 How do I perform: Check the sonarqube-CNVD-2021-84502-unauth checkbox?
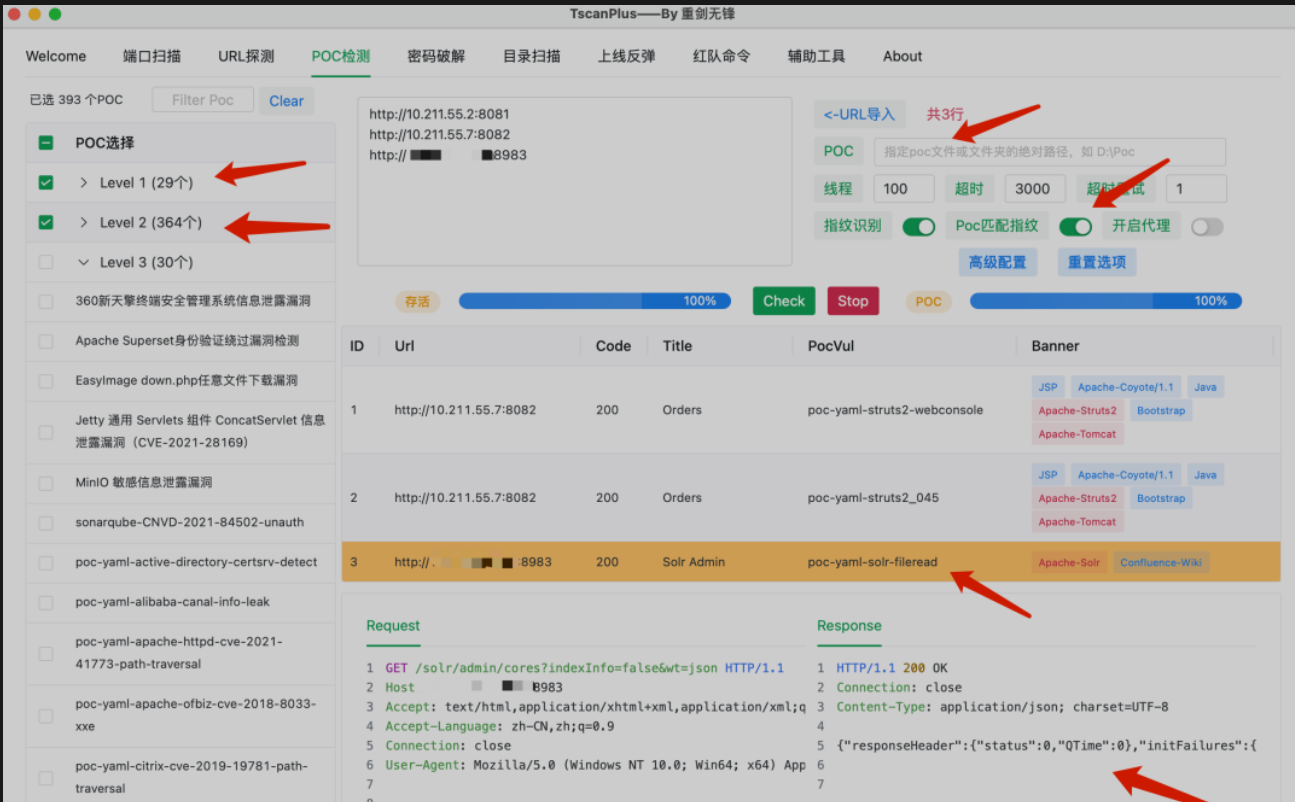pyautogui.click(x=46, y=523)
